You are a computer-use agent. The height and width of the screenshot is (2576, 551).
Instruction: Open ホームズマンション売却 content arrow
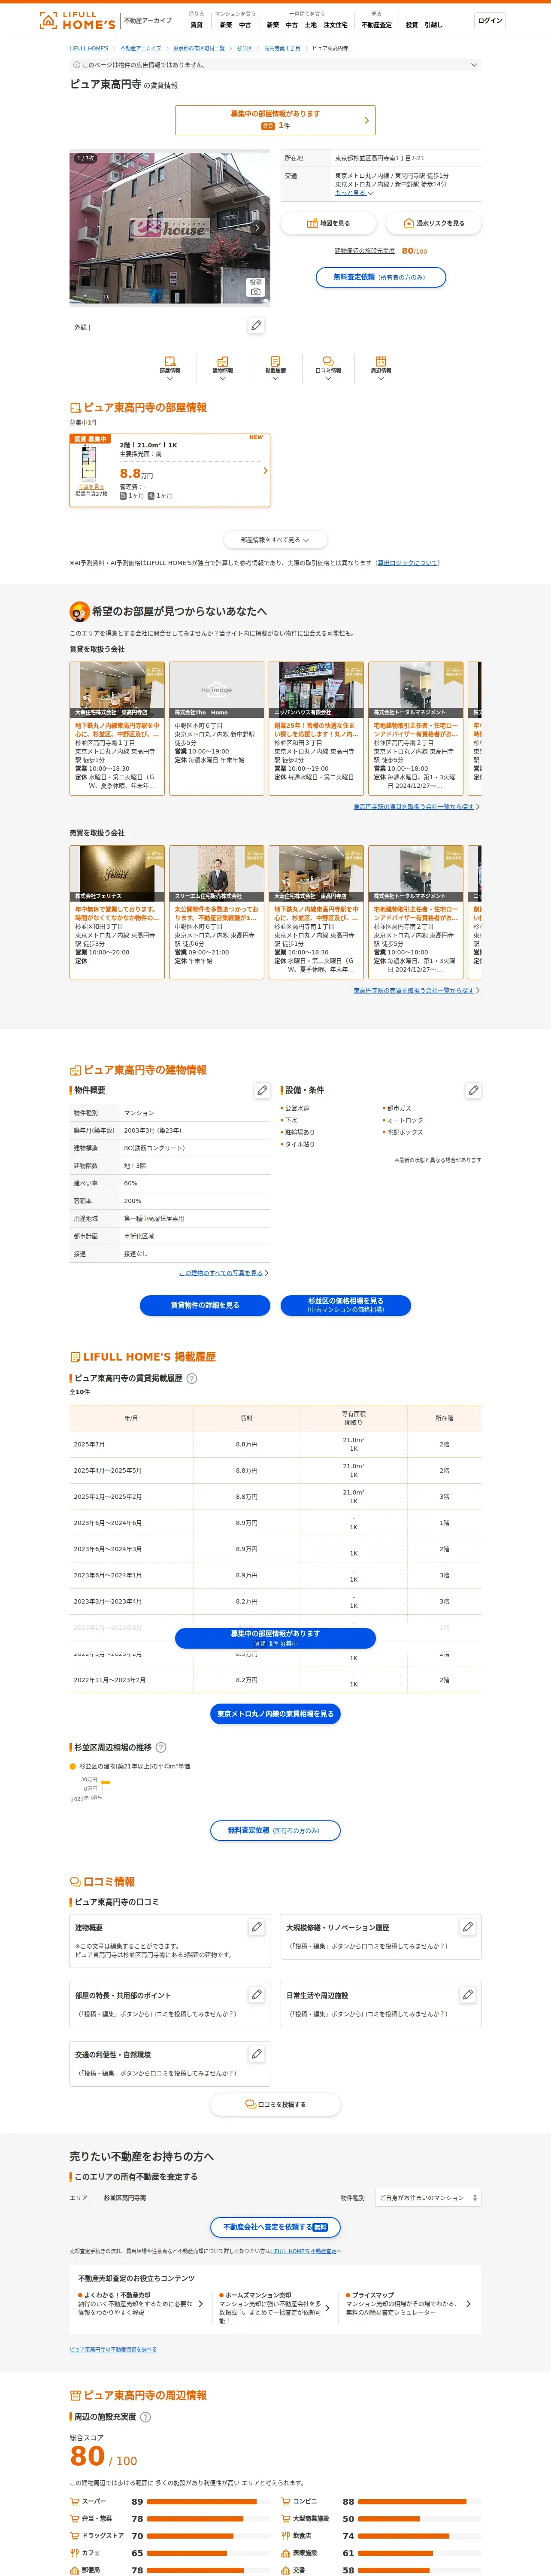point(327,2308)
